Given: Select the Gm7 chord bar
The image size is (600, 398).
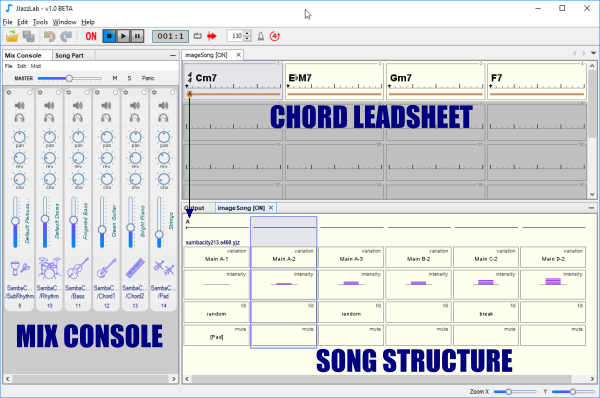Looking at the screenshot, I should pos(435,81).
